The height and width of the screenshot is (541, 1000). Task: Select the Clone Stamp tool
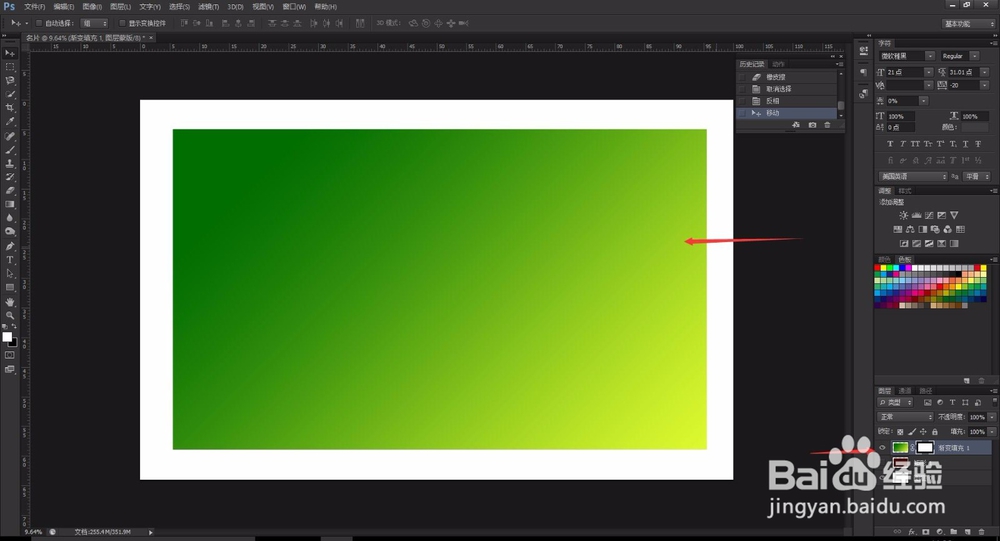pos(10,163)
